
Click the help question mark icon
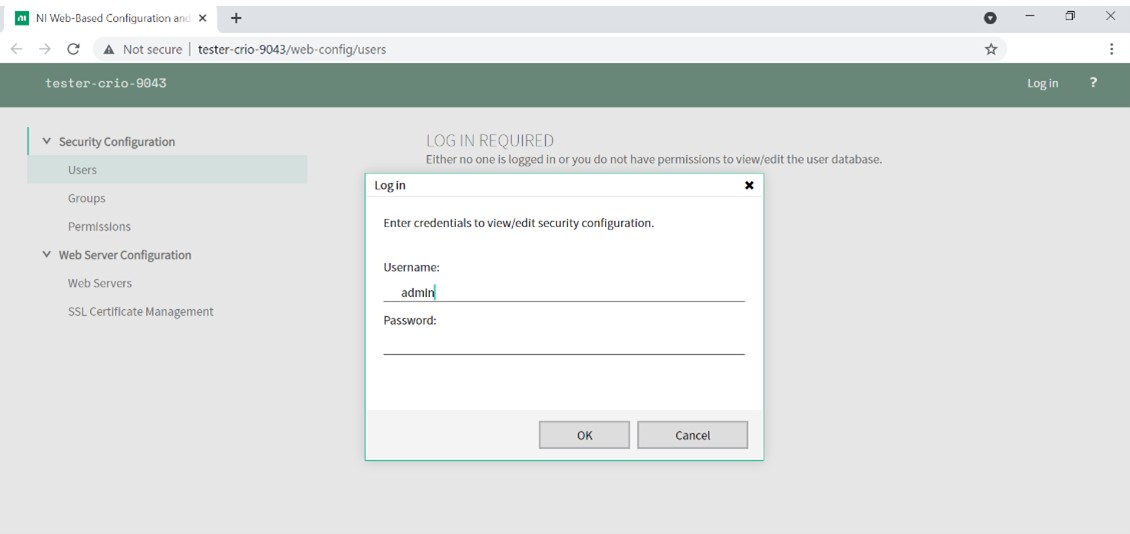tap(1093, 83)
